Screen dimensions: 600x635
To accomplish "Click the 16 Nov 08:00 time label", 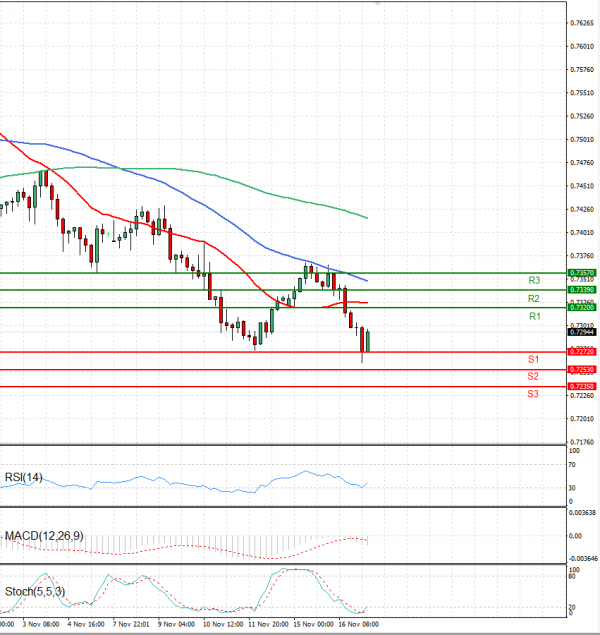I will point(358,624).
